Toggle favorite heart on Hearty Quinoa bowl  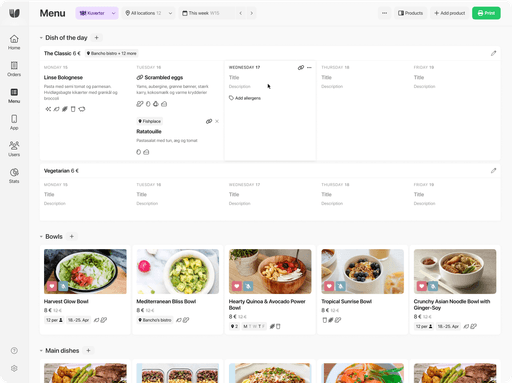[237, 286]
